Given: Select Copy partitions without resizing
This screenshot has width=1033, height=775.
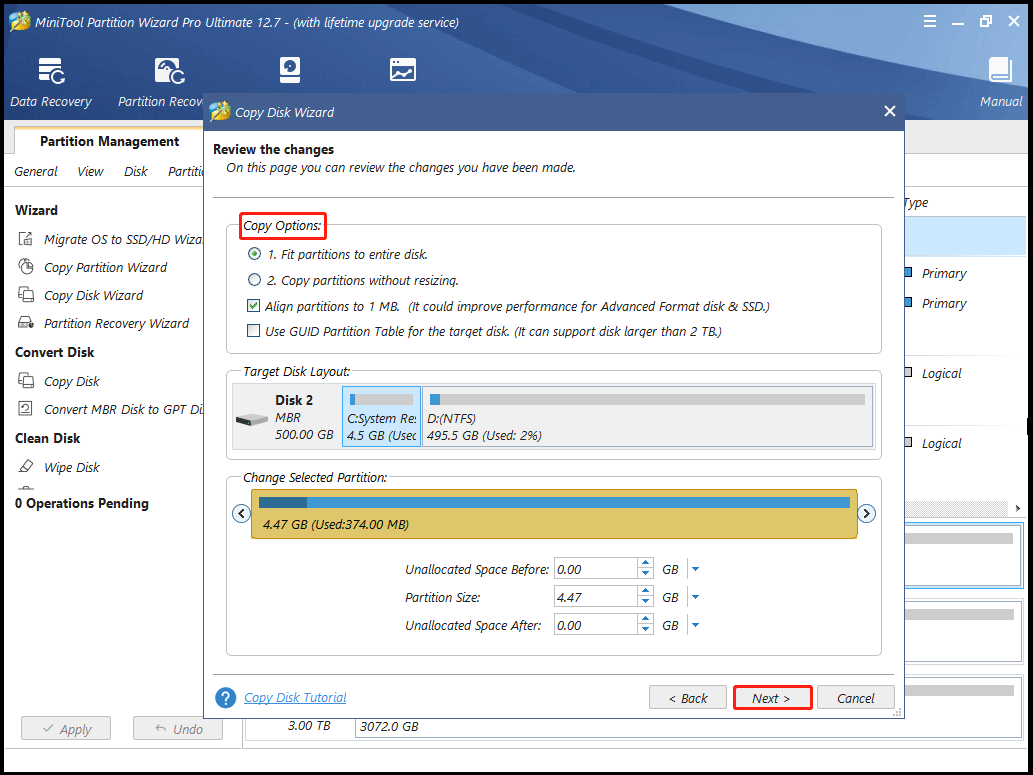Looking at the screenshot, I should pyautogui.click(x=254, y=280).
